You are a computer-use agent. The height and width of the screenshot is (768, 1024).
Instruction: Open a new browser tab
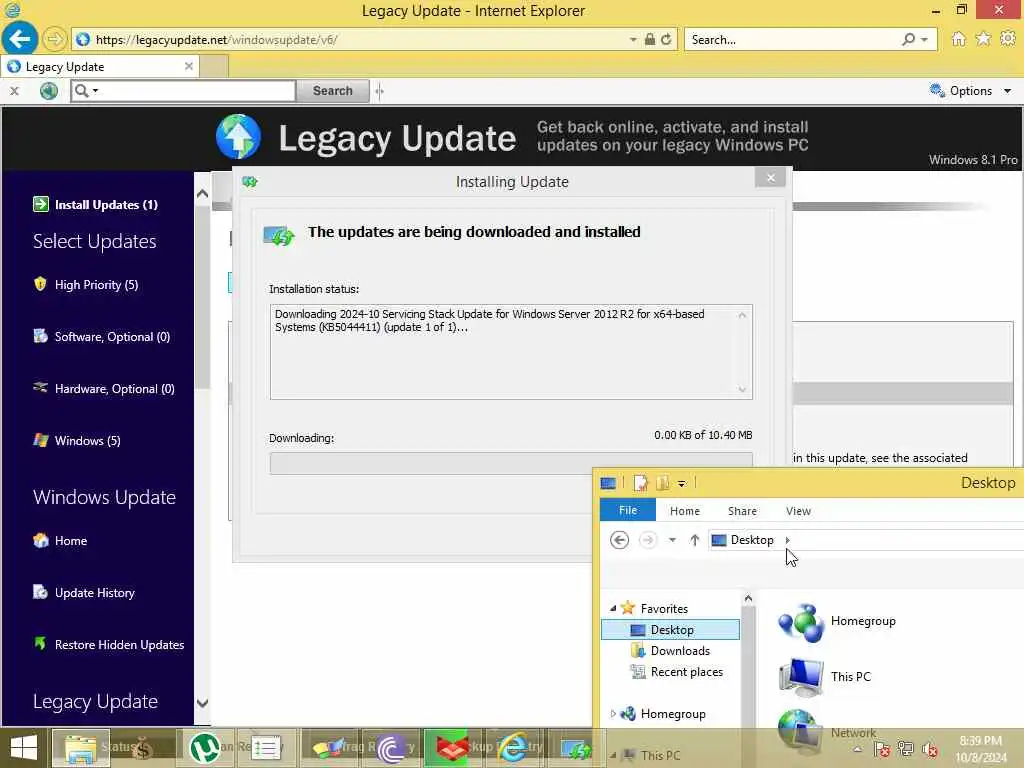point(214,67)
